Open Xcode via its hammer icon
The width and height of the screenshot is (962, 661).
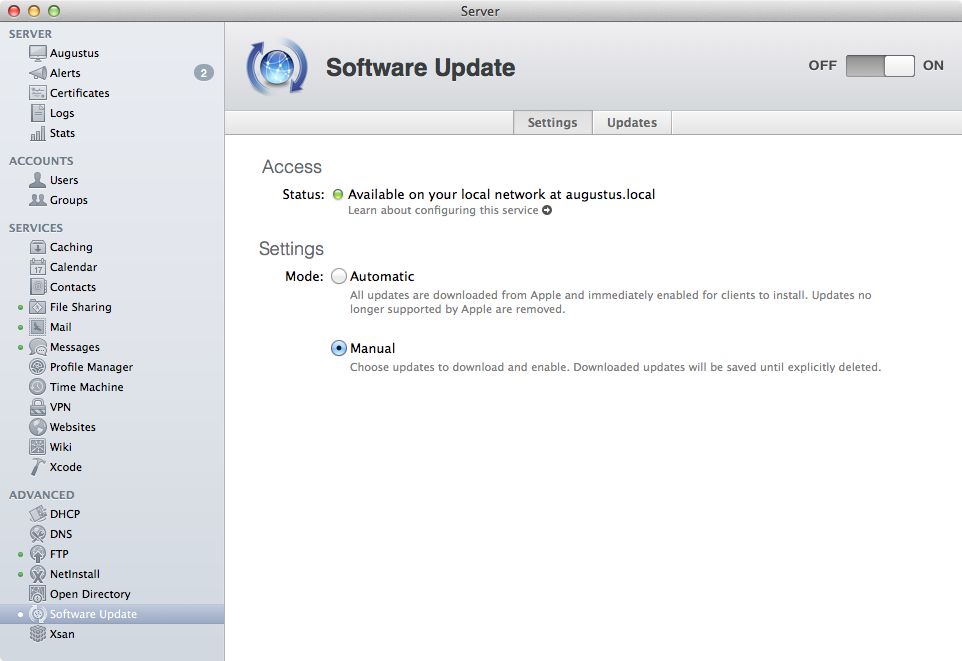37,467
